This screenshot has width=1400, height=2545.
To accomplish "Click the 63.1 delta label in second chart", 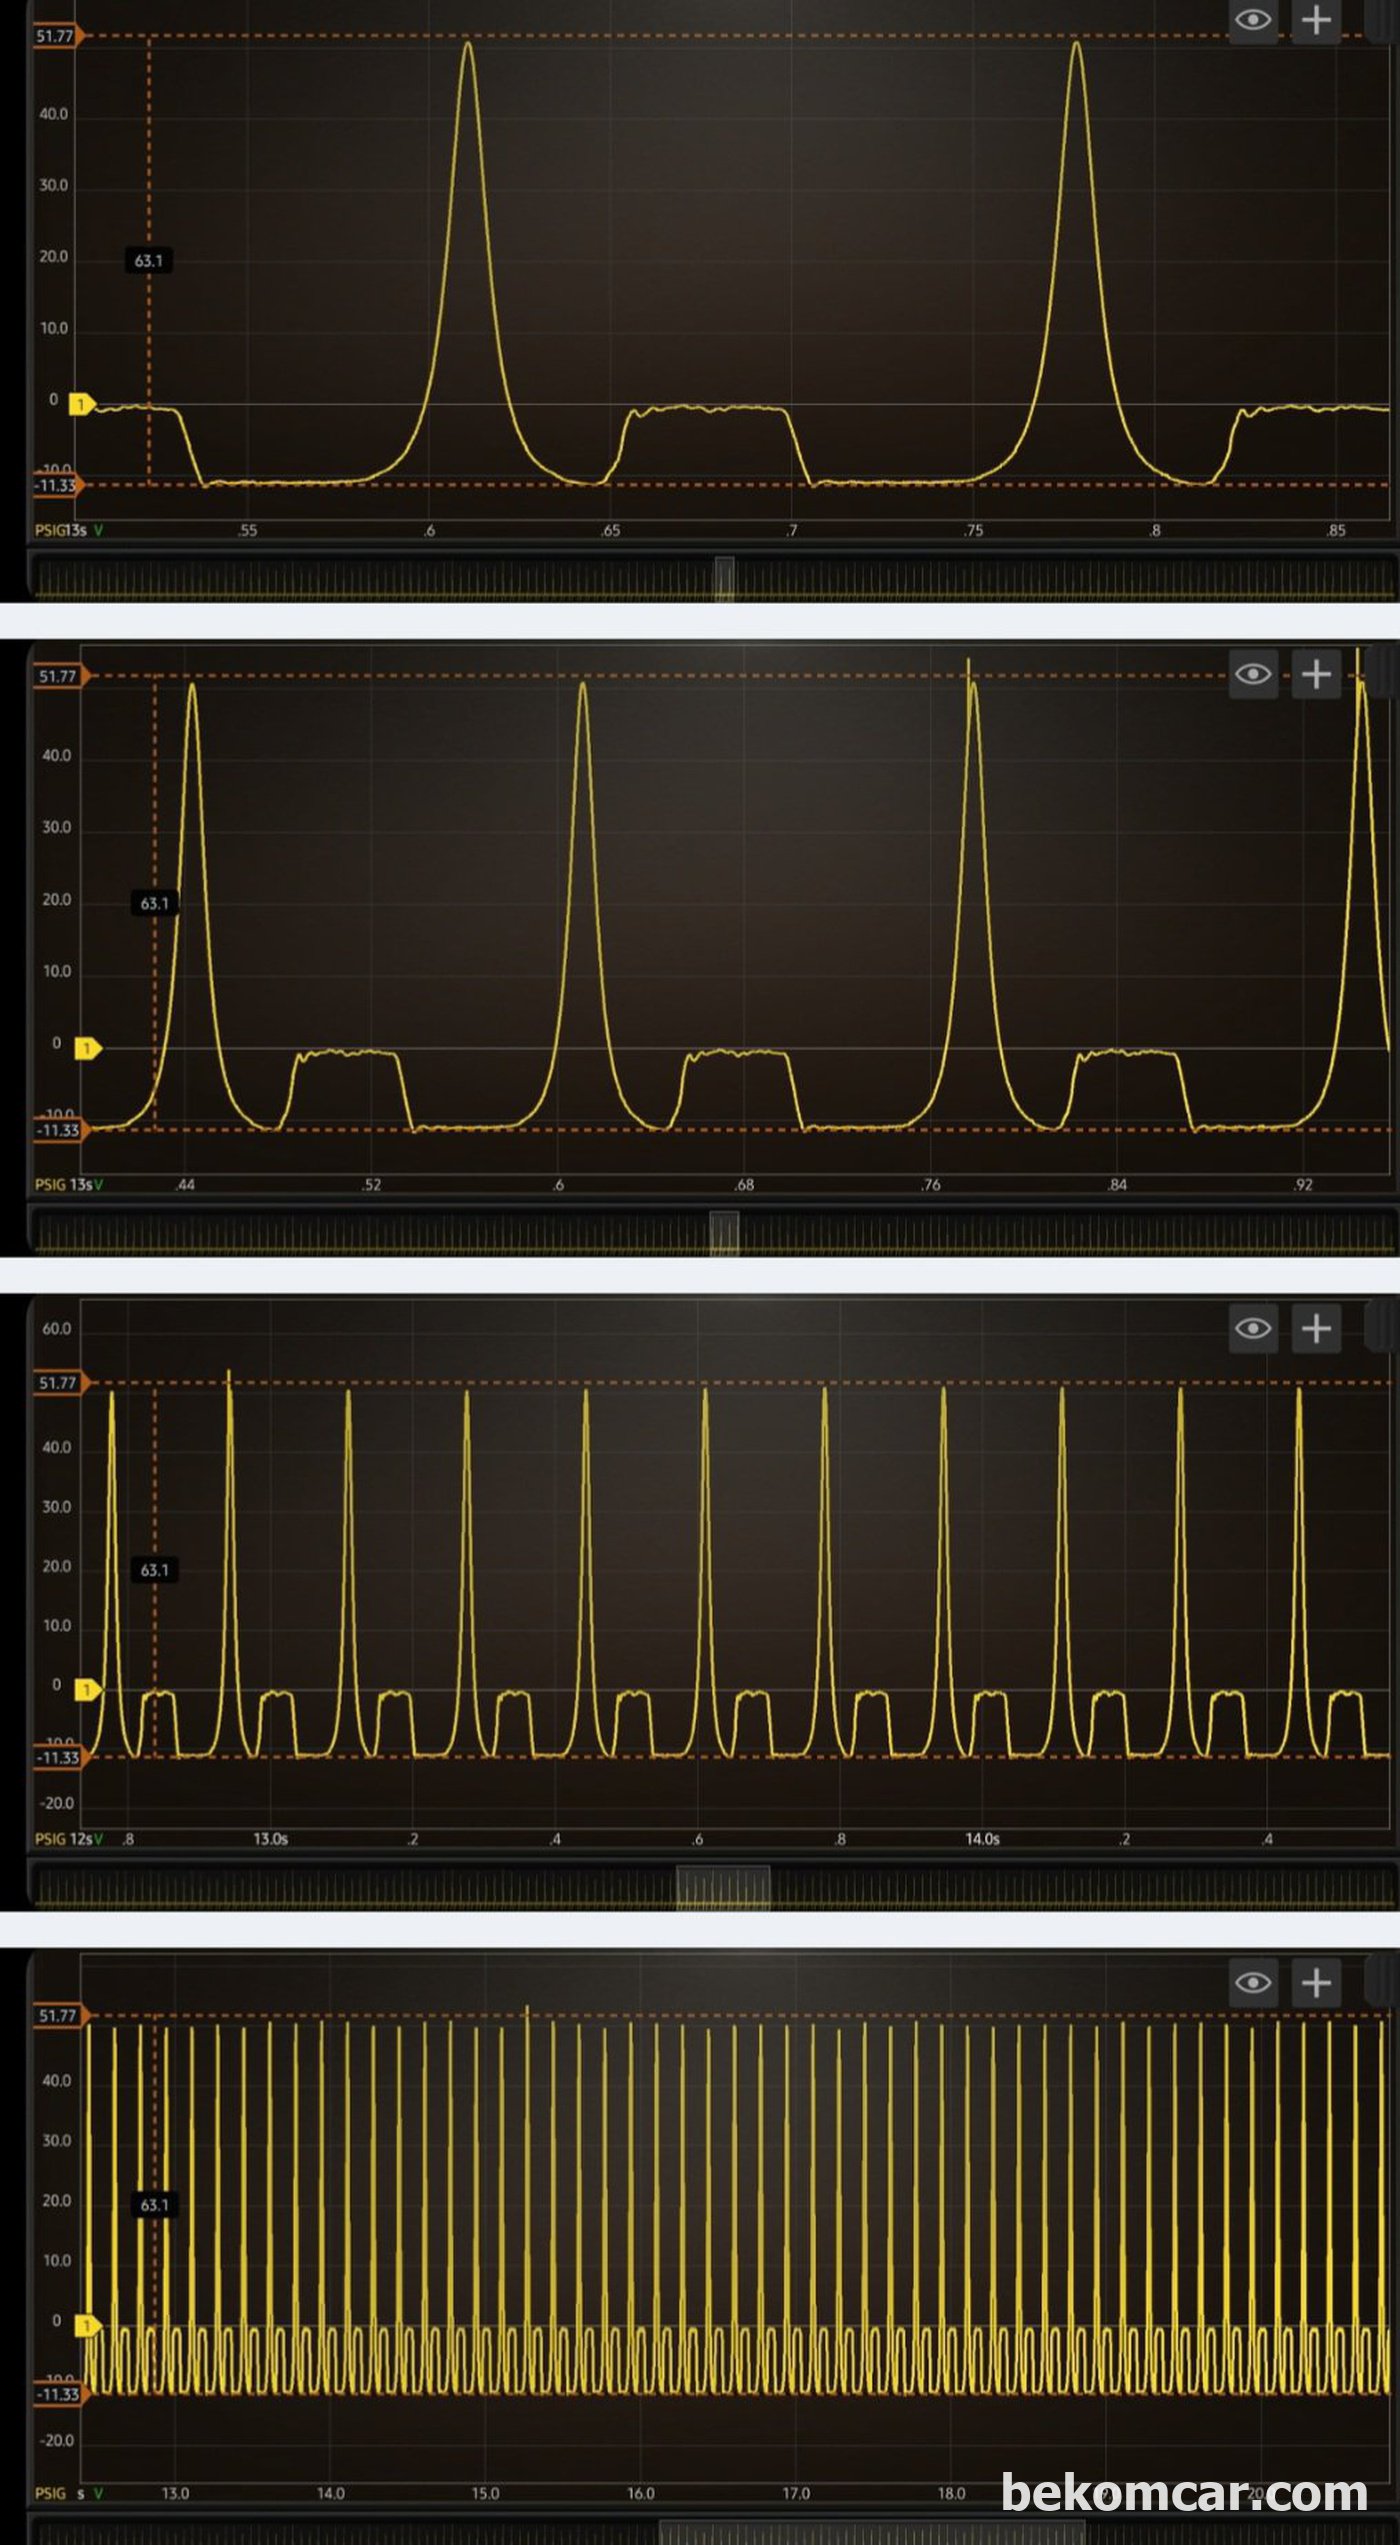I will coord(154,903).
